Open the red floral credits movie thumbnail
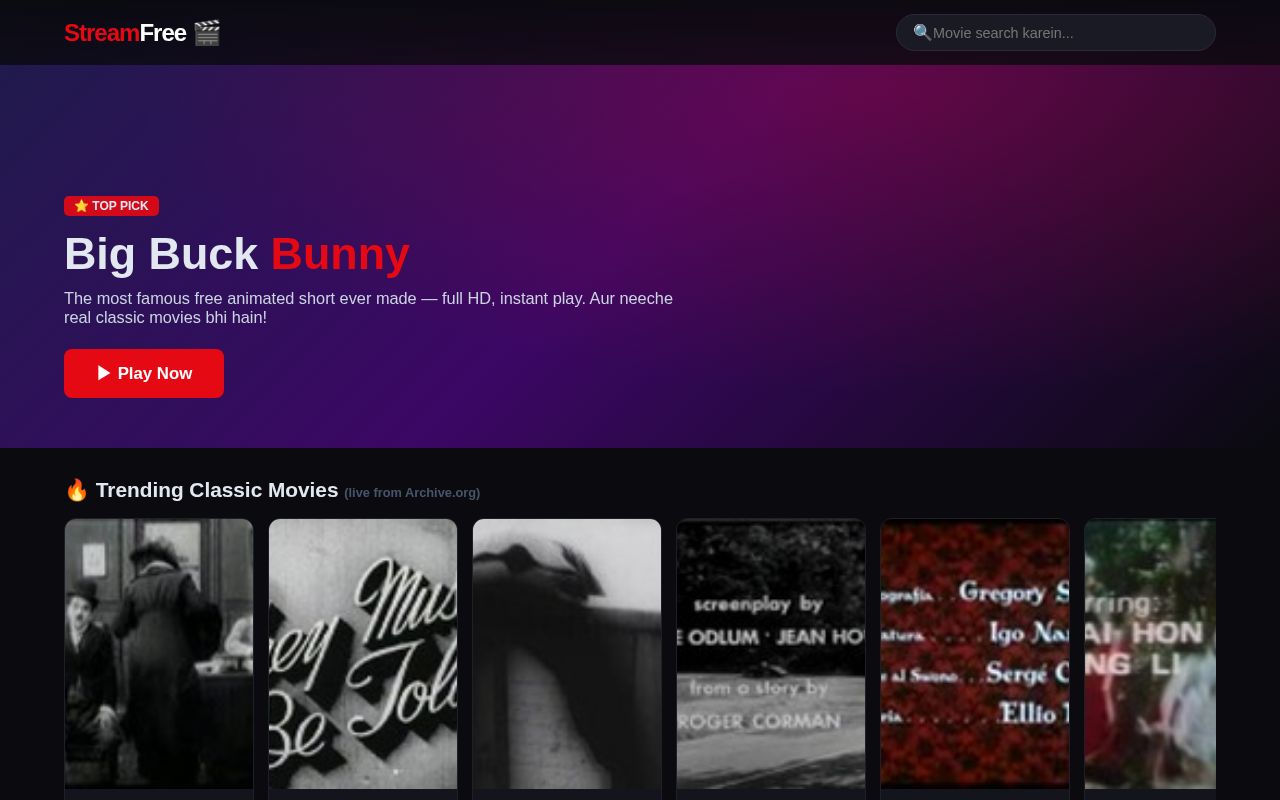Screen dimensions: 1280x800 coord(975,654)
